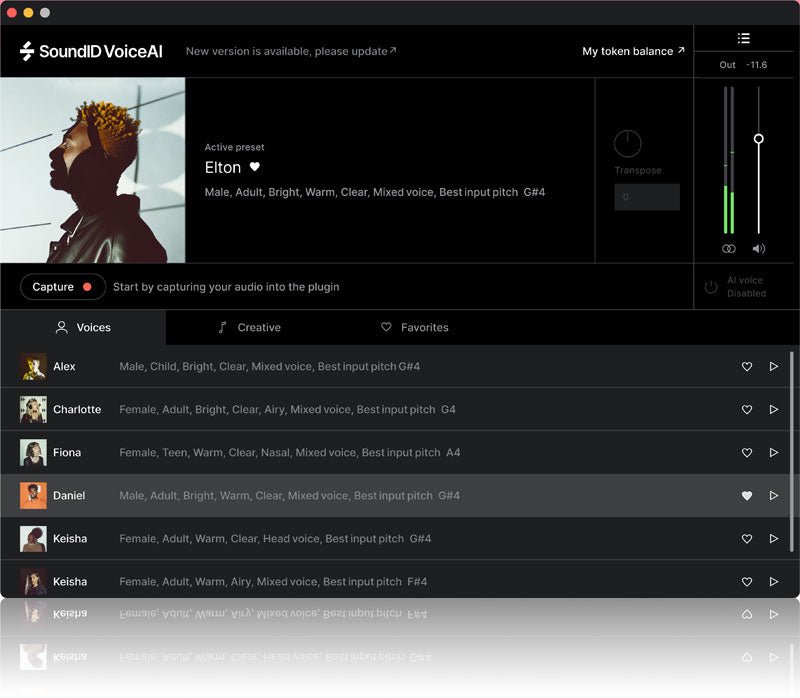Click the Transpose value field

(647, 196)
